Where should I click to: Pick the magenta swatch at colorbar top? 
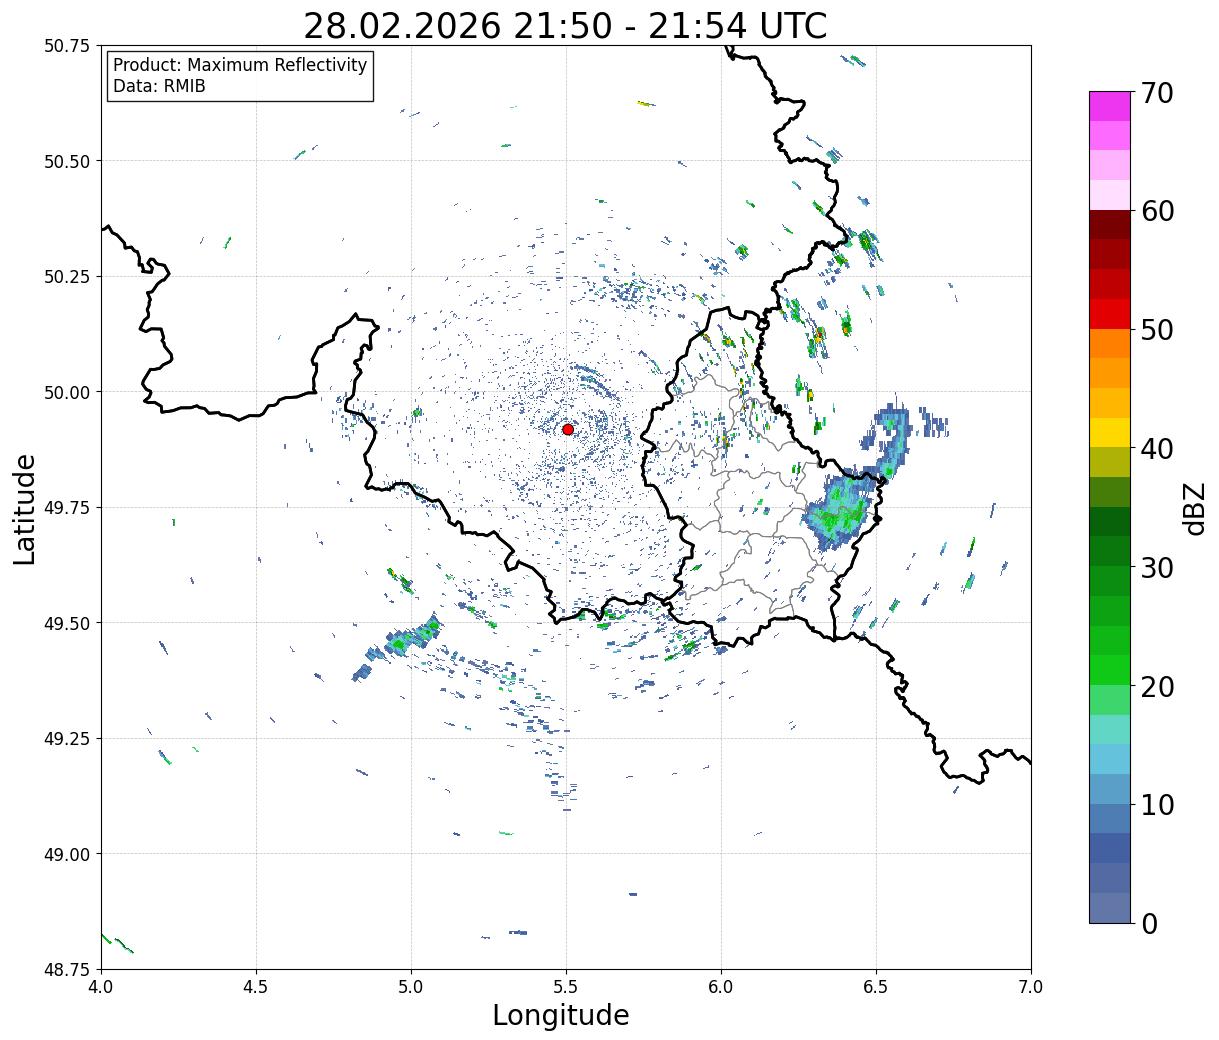tap(1110, 106)
